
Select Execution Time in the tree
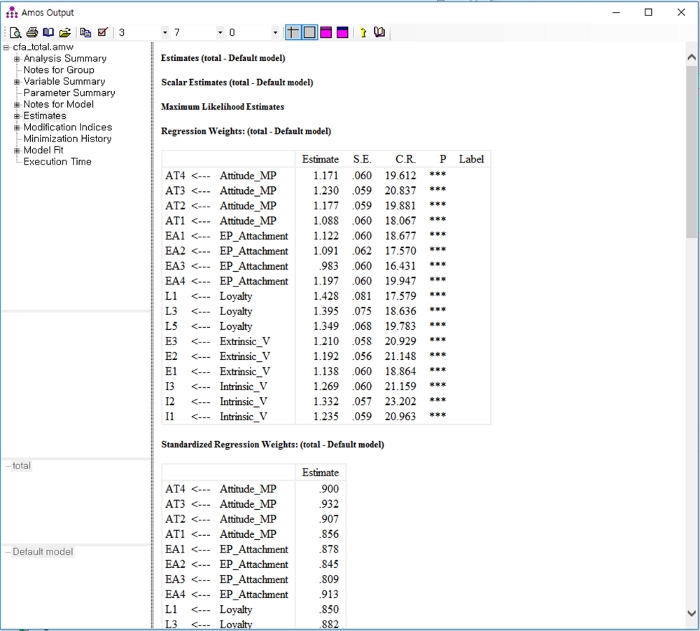[57, 162]
